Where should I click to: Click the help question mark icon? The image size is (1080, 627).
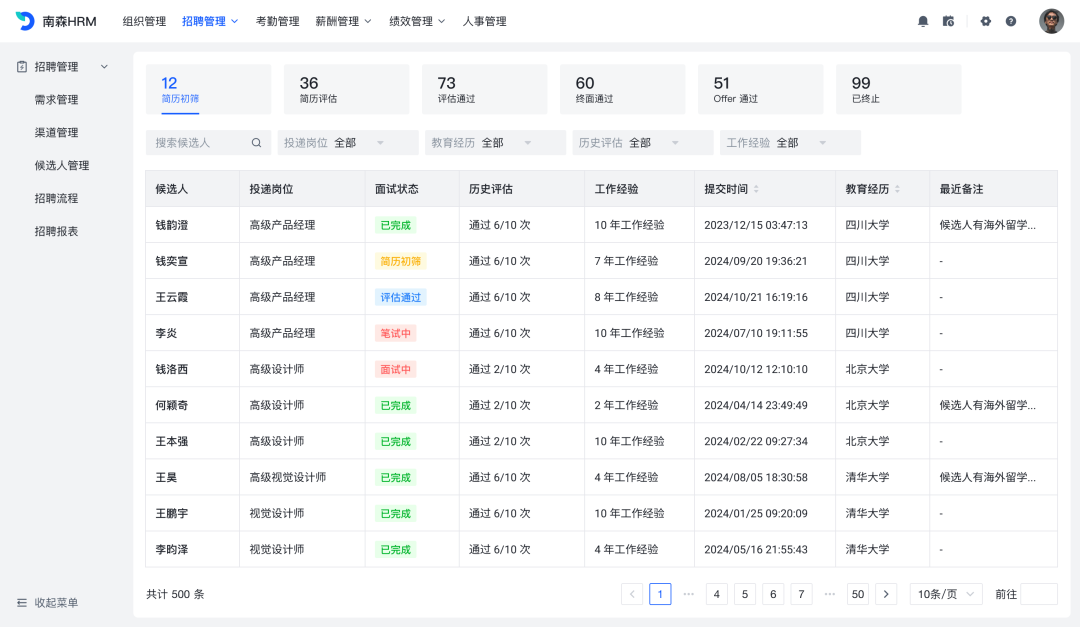click(1011, 21)
